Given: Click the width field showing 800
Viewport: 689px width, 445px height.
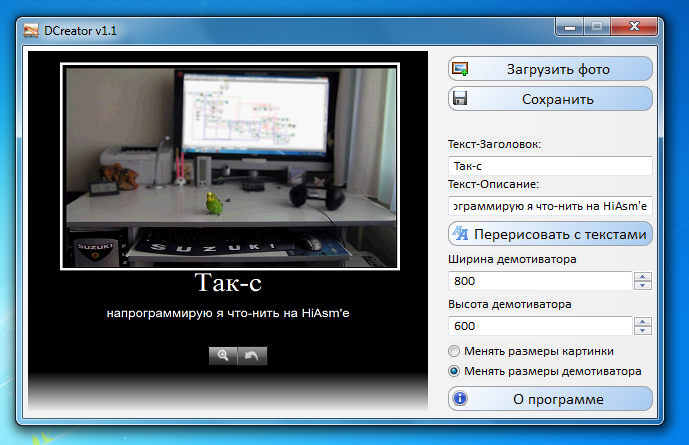Looking at the screenshot, I should pyautogui.click(x=540, y=281).
